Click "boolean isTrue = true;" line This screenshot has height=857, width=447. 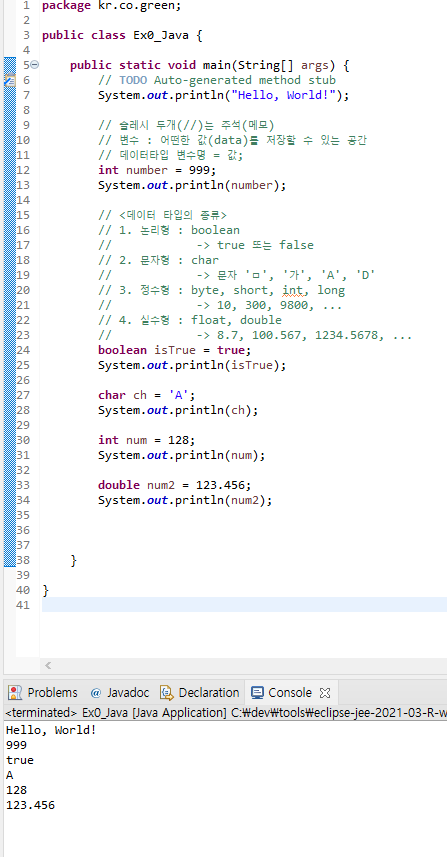pyautogui.click(x=175, y=350)
